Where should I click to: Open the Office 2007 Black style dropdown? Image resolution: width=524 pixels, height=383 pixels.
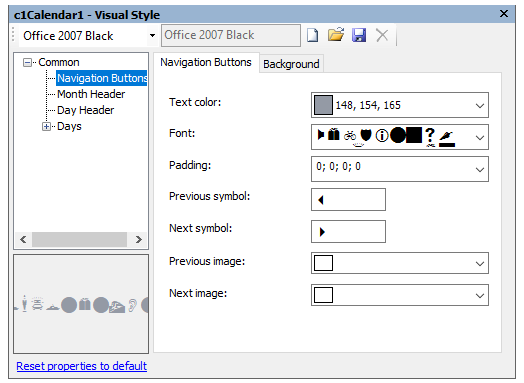[x=152, y=35]
